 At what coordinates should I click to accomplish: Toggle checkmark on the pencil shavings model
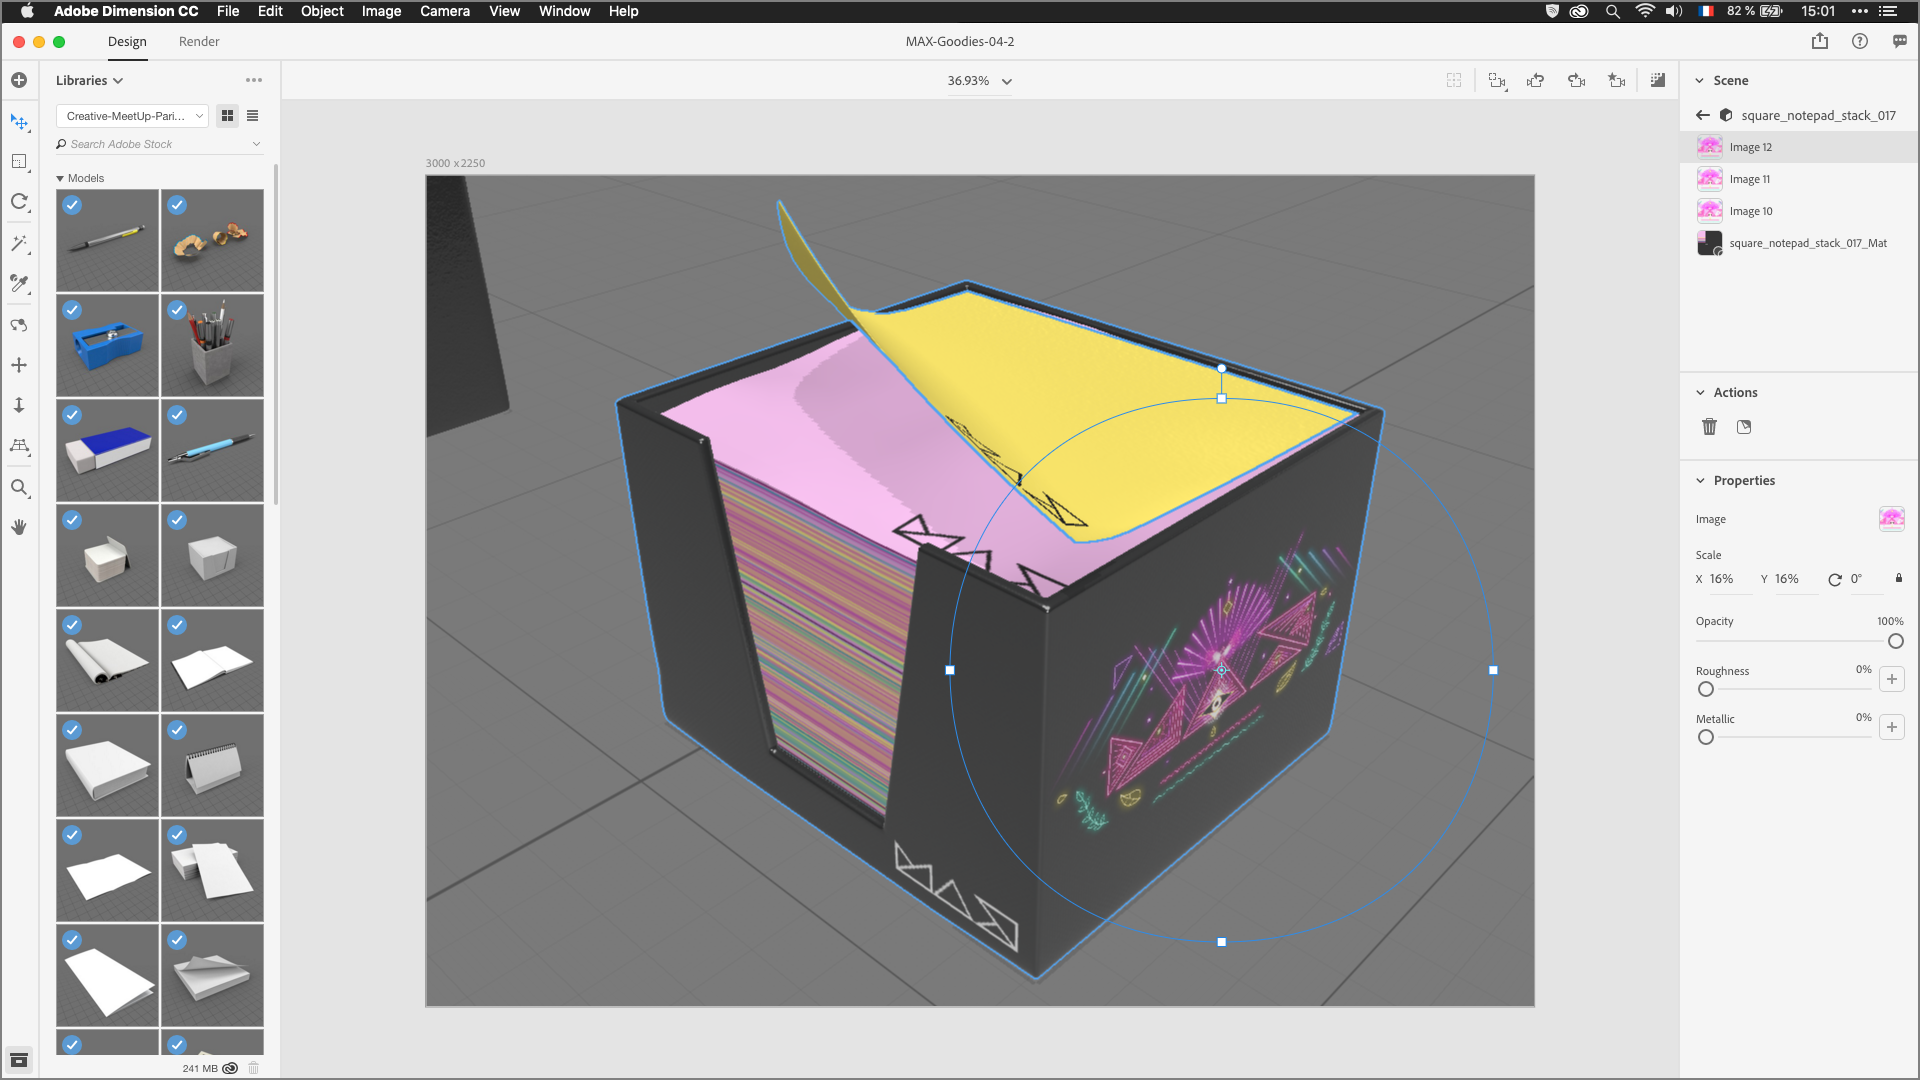click(177, 205)
